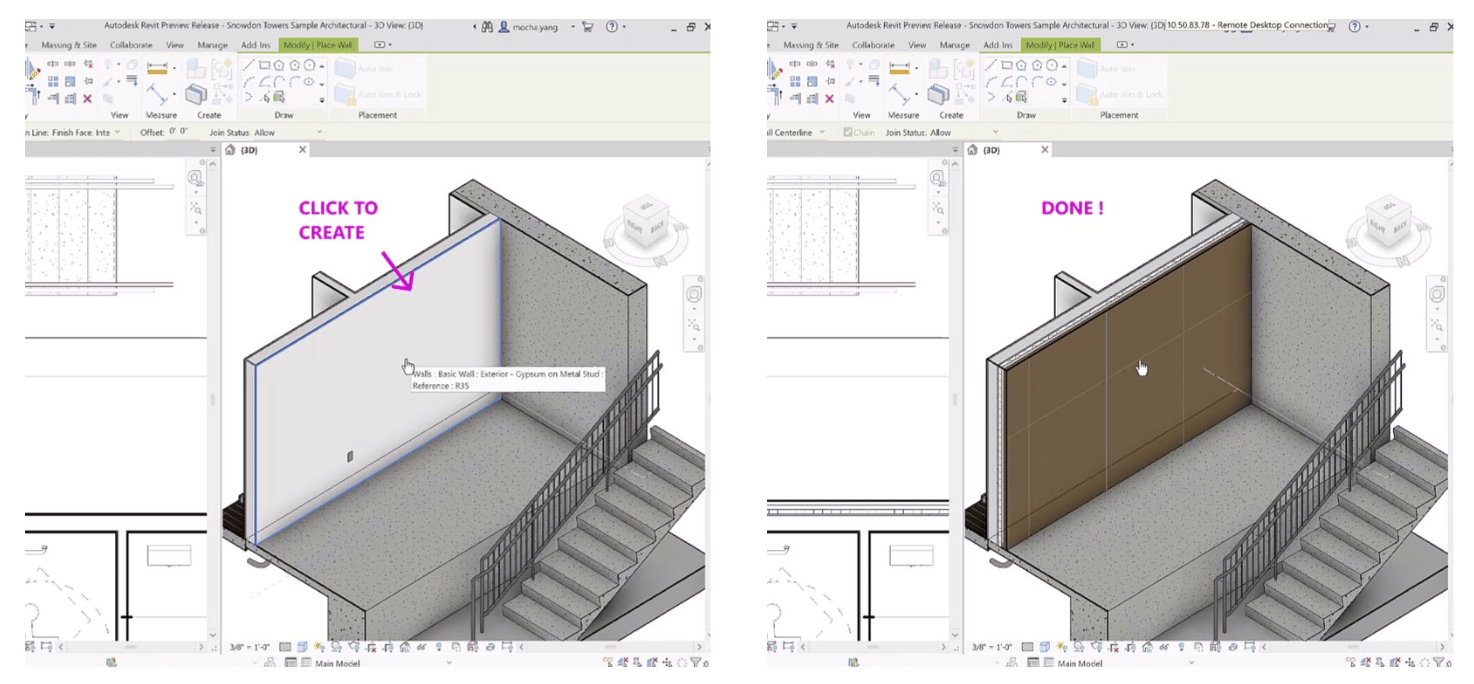The width and height of the screenshot is (1474, 684).
Task: Click the Visual Style cube icon in left view control bar
Action: (x=302, y=647)
